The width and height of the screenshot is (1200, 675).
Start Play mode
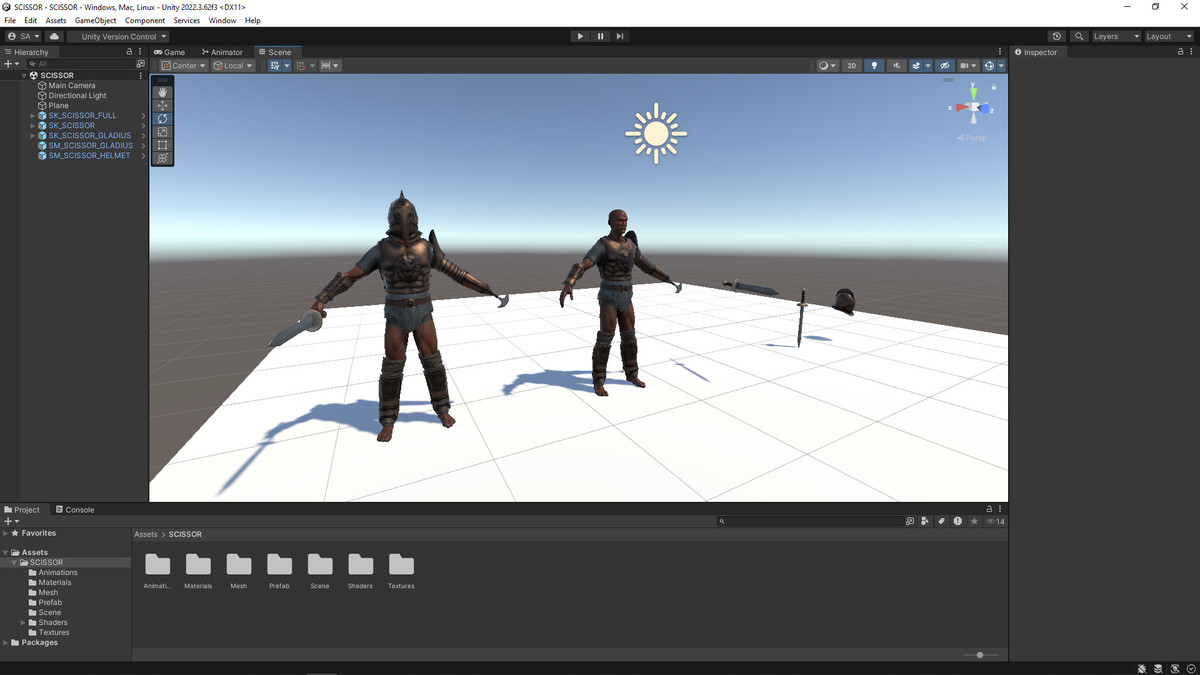pos(580,36)
